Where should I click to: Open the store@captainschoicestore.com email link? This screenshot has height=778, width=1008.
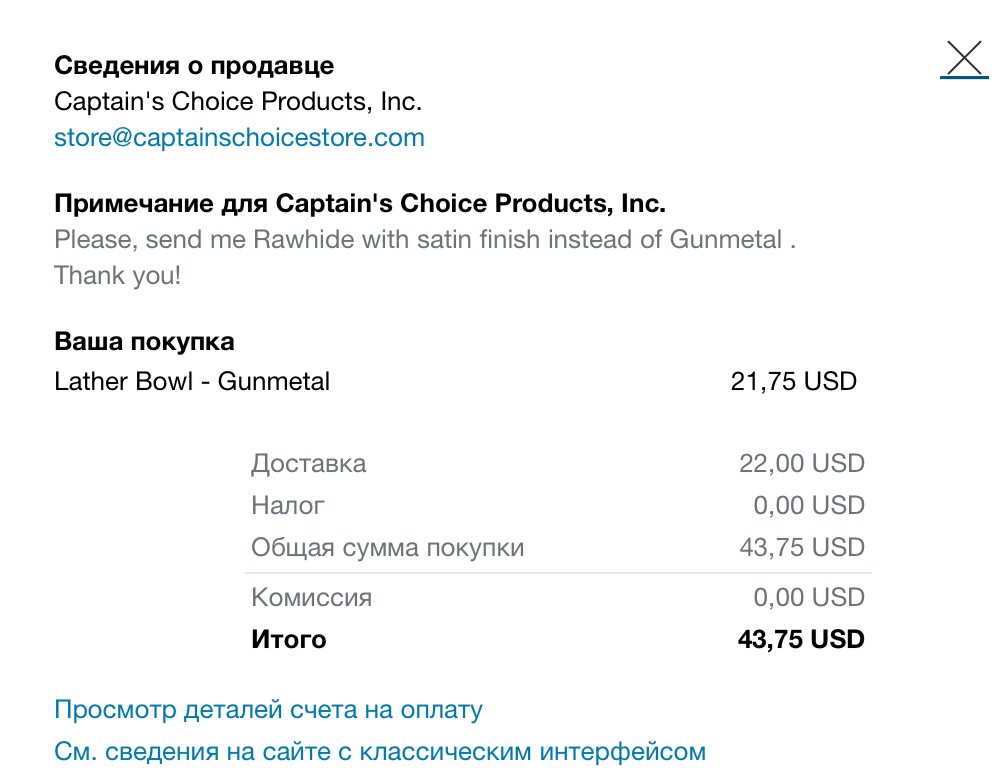239,138
